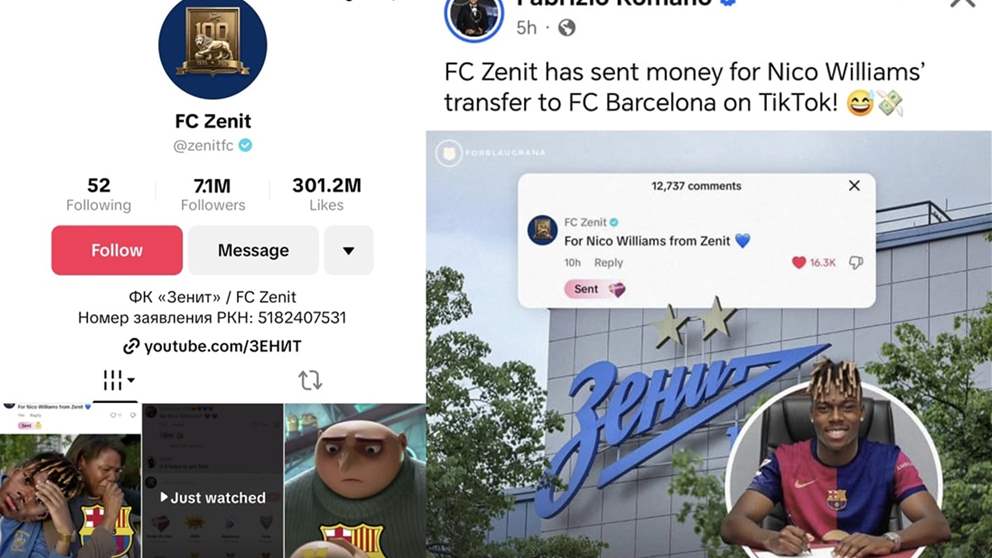This screenshot has width=992, height=558.
Task: Close the 12,737 comments panel
Action: 854,185
